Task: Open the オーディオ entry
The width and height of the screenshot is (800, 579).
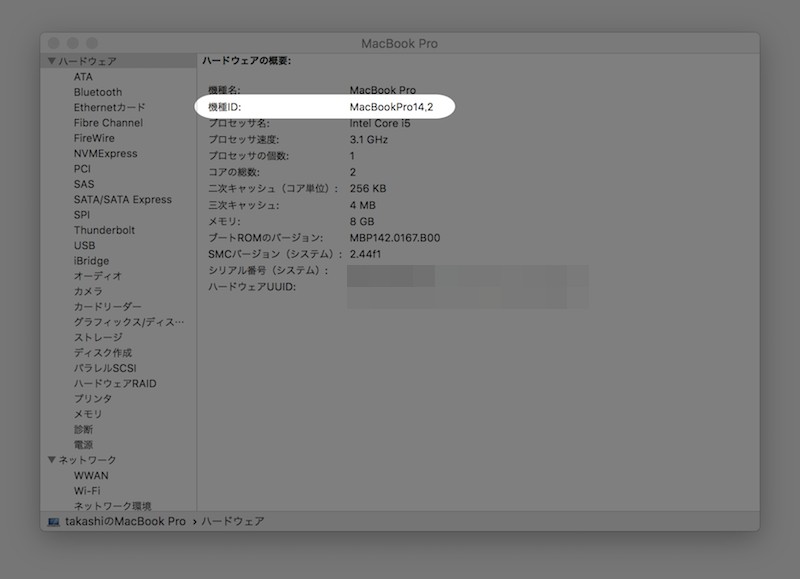Action: point(98,276)
